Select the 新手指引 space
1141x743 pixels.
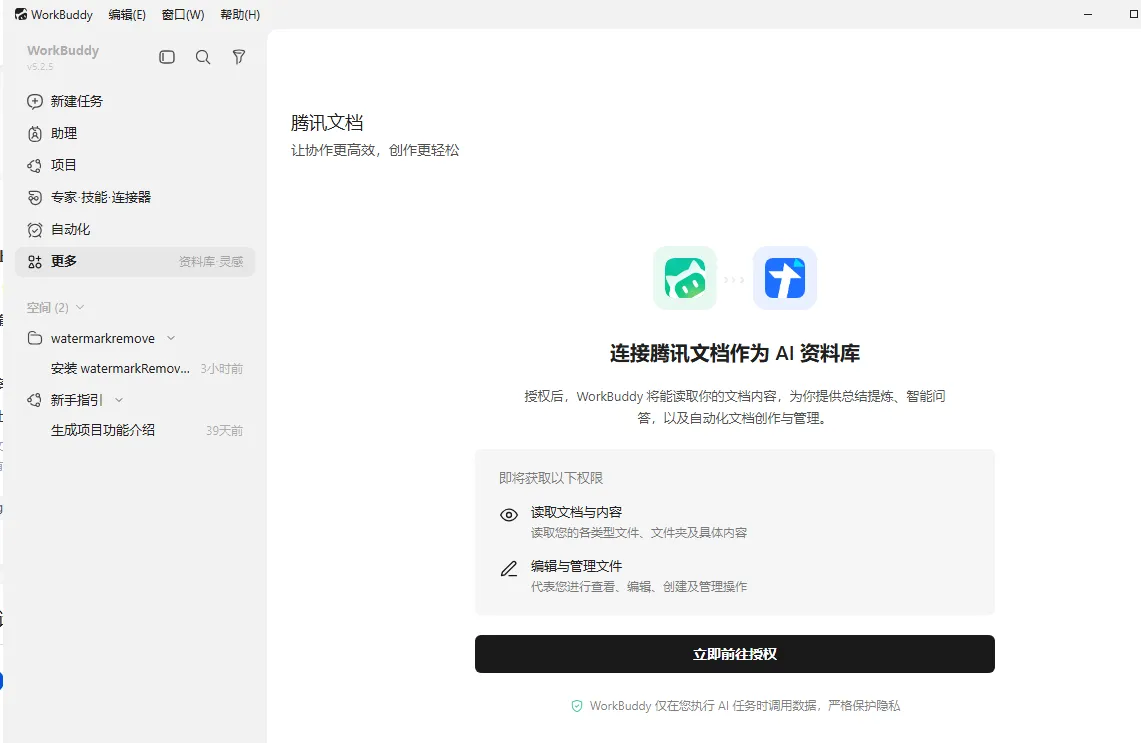[76, 400]
